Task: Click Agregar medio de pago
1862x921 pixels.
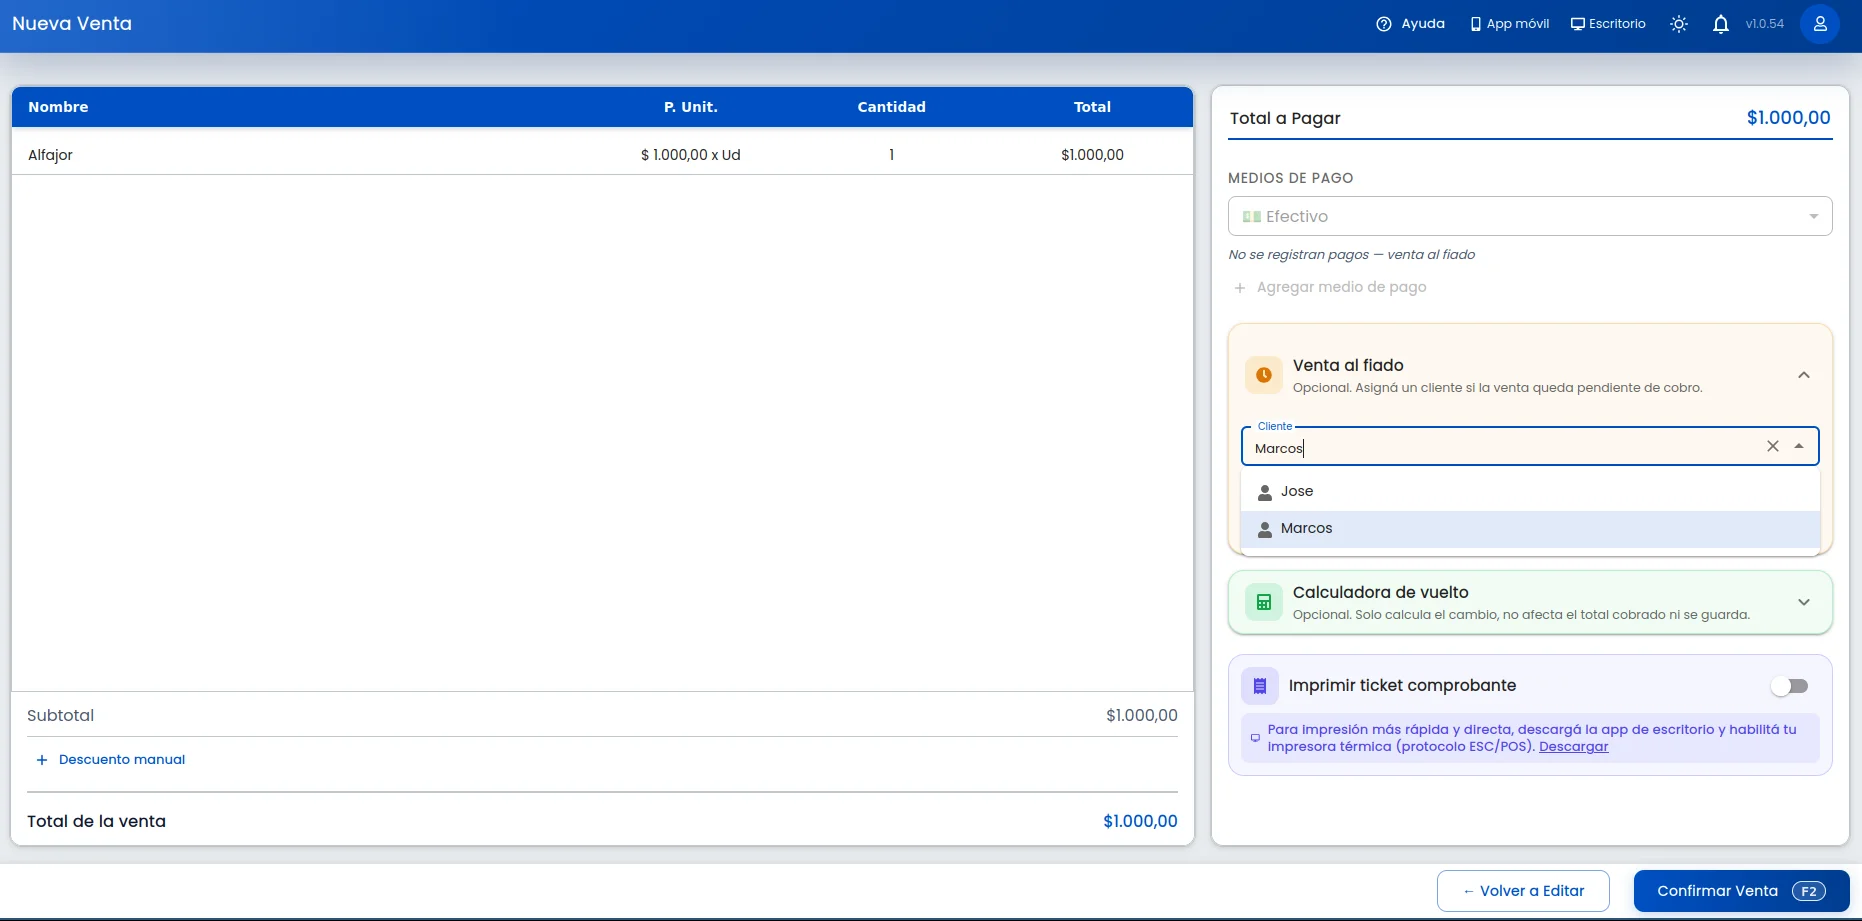Action: tap(1330, 287)
